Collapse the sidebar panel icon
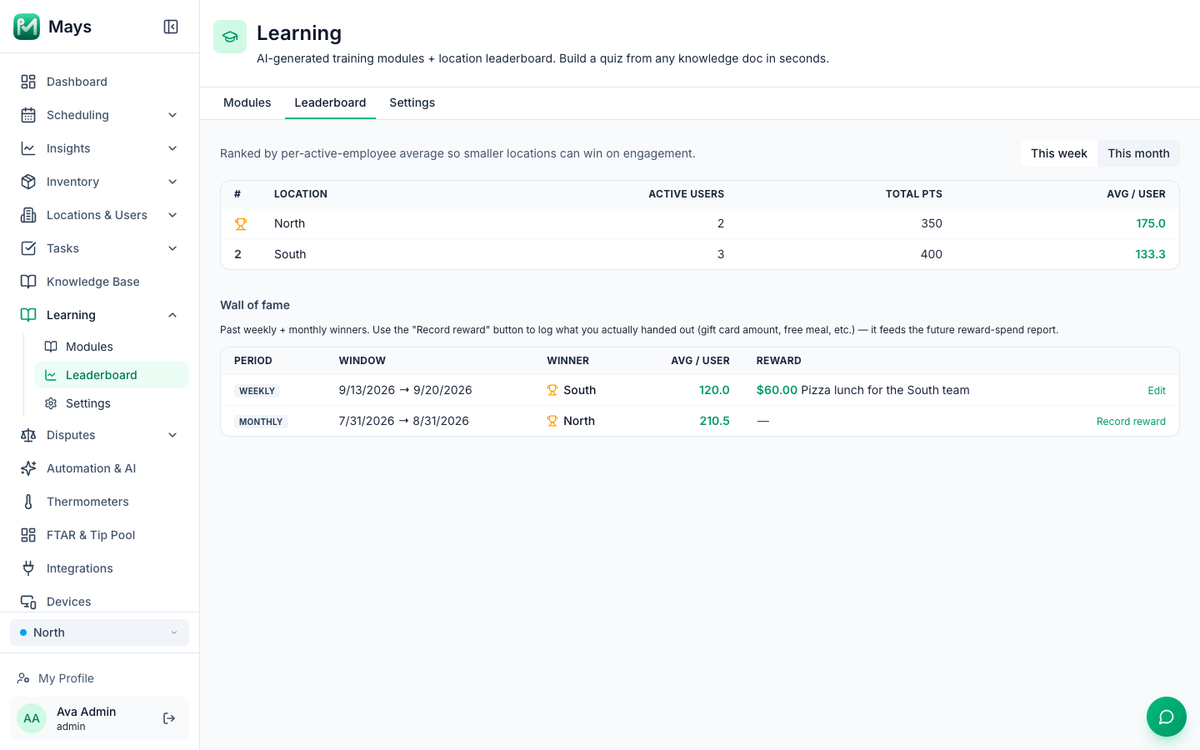 point(171,27)
